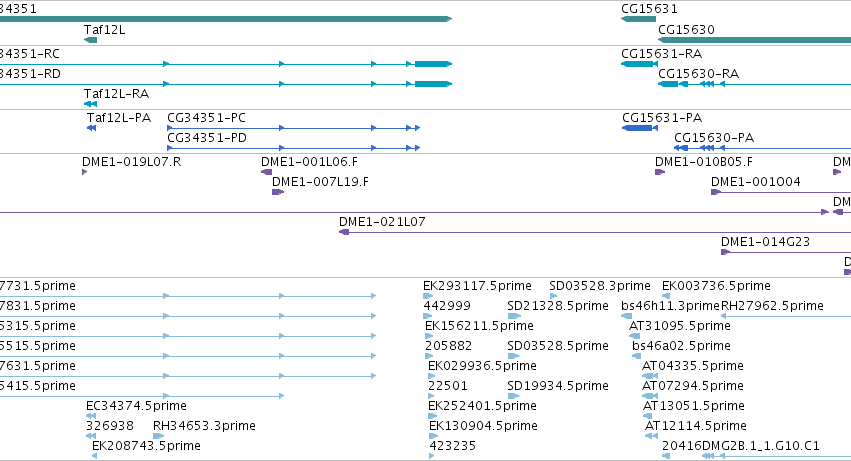
Task: Click the 20416DMG2B.1_1.G10.C1 label
Action: click(x=741, y=447)
